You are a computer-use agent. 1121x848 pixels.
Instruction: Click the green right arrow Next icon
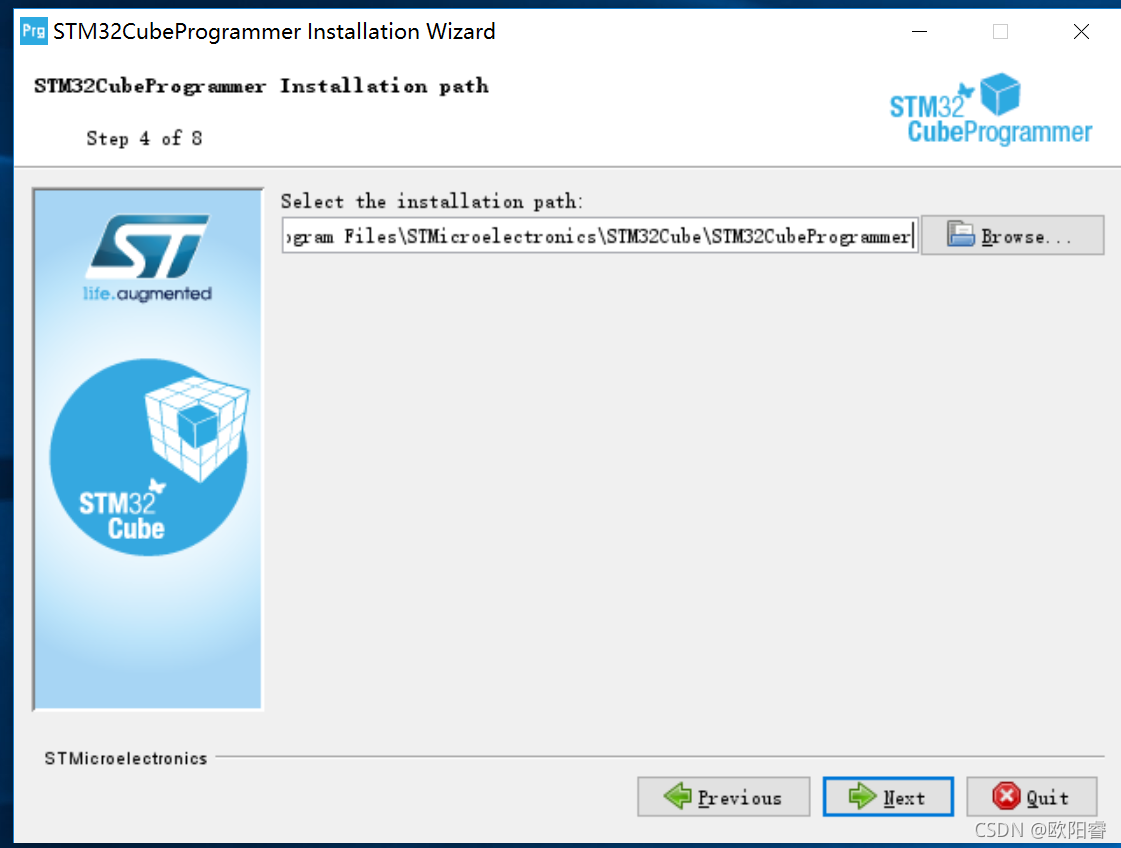pyautogui.click(x=862, y=796)
